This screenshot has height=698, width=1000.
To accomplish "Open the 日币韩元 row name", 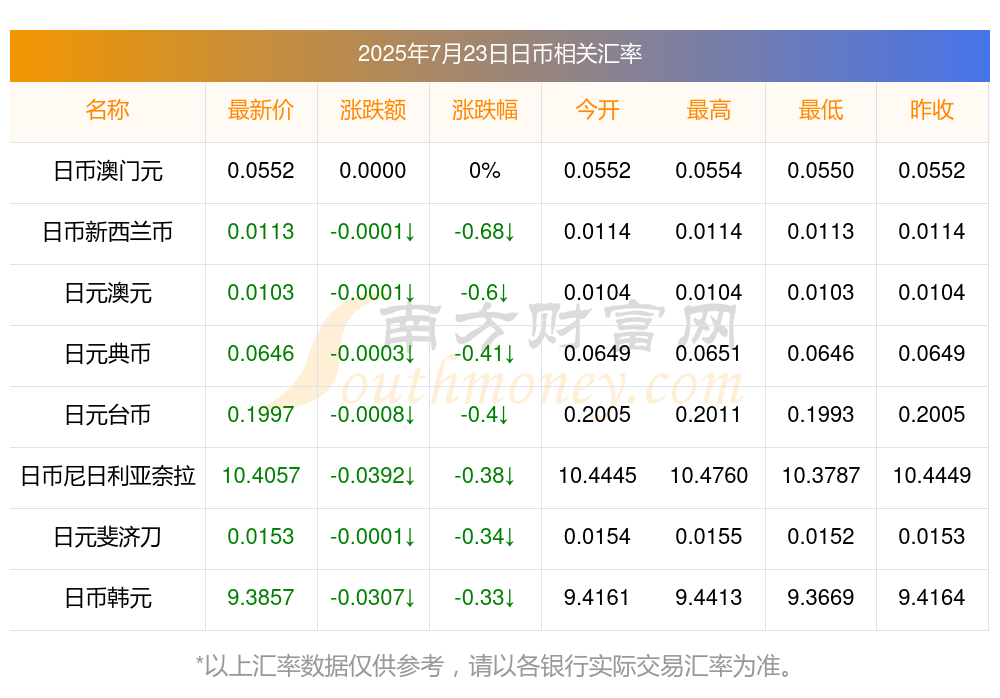I will point(108,598).
